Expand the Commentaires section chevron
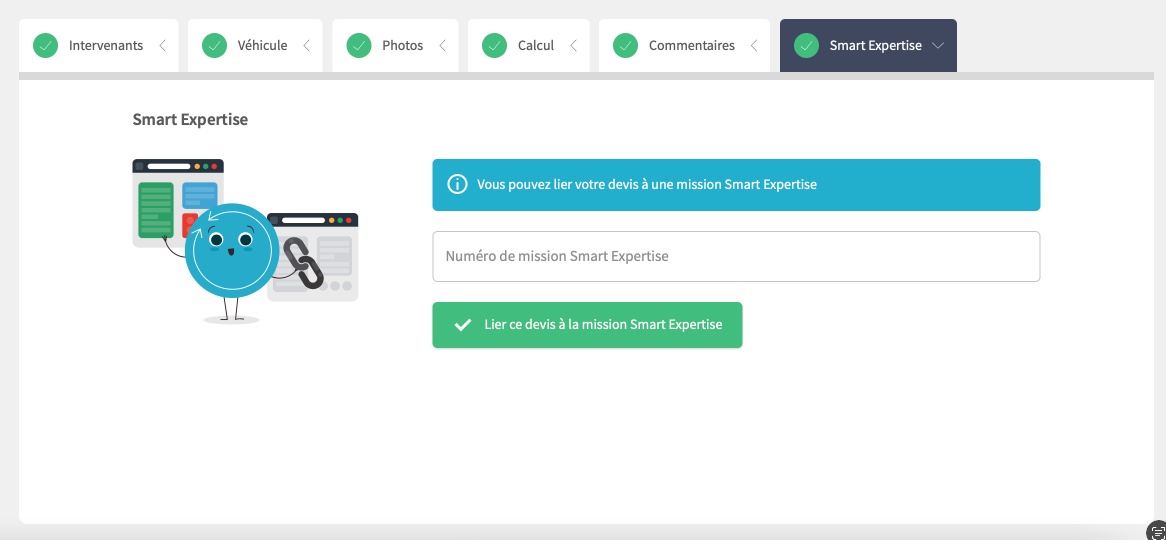The width and height of the screenshot is (1166, 540). [x=754, y=46]
